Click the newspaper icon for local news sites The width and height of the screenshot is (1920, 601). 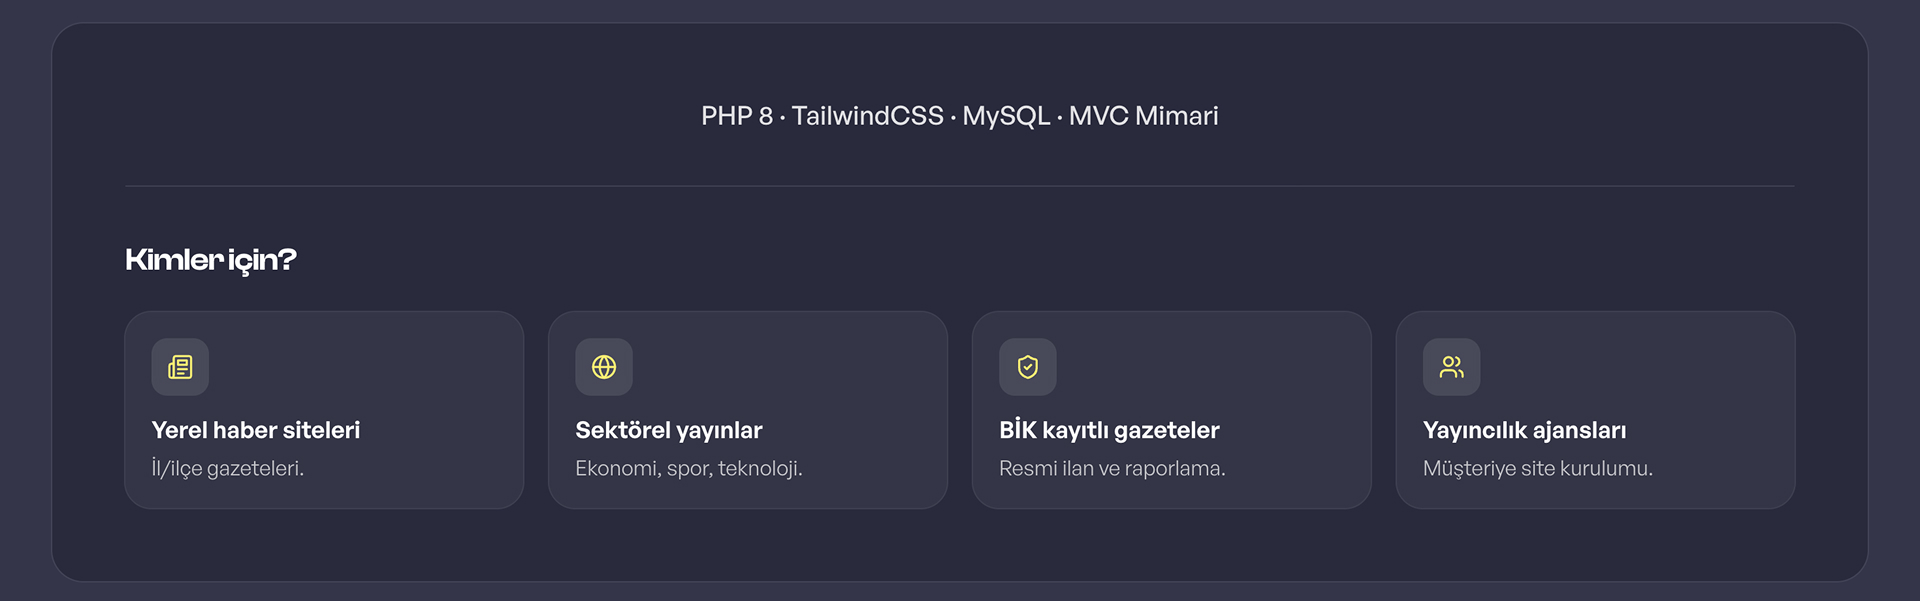pyautogui.click(x=180, y=367)
